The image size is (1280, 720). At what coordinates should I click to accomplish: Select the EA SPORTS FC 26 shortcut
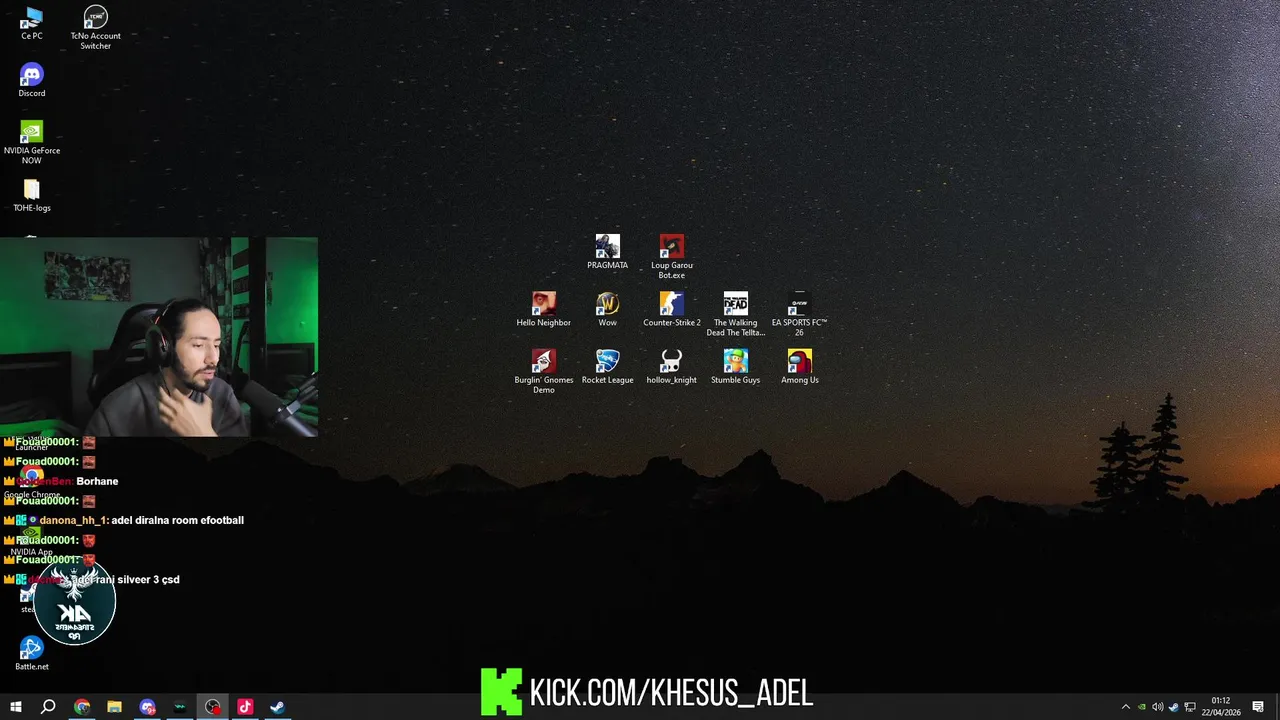click(x=799, y=315)
